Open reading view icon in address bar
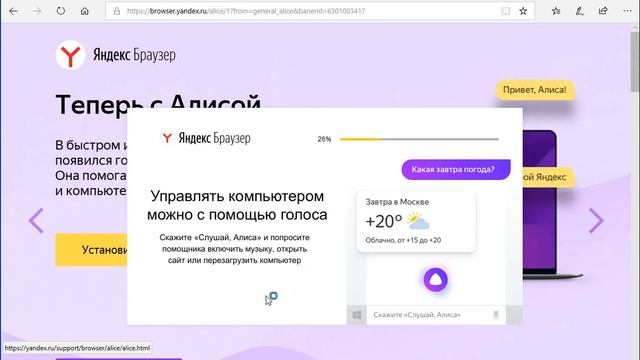Screen dimensions: 640x360 click(x=505, y=11)
